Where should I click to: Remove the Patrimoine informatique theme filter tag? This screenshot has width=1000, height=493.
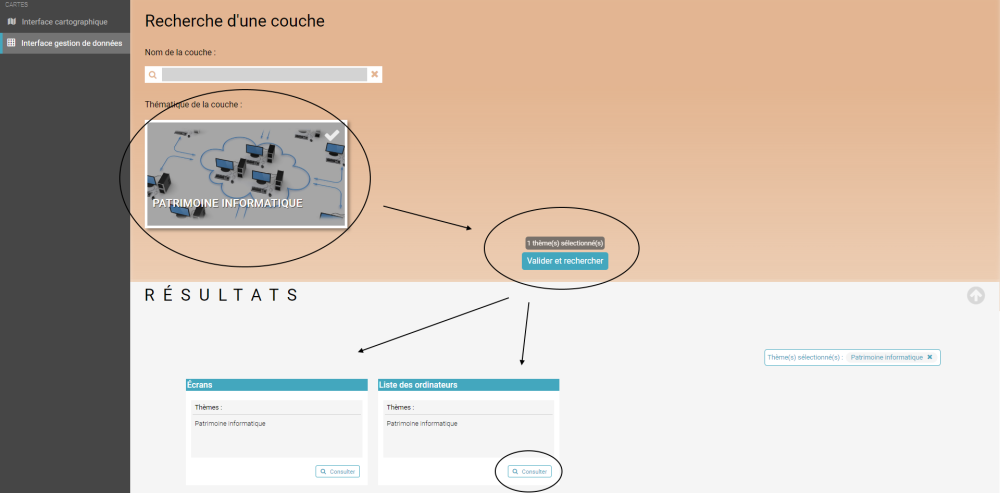[x=929, y=357]
